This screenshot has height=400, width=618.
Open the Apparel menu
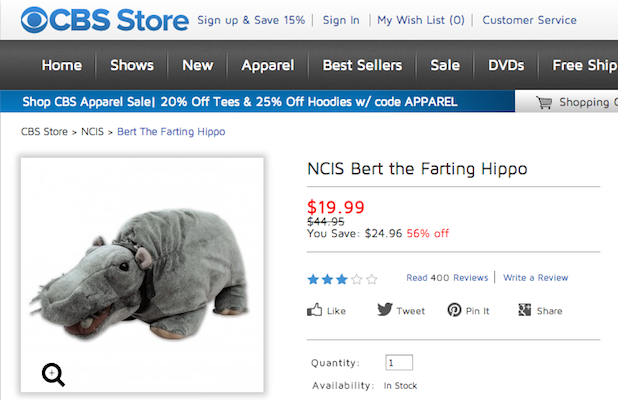267,65
